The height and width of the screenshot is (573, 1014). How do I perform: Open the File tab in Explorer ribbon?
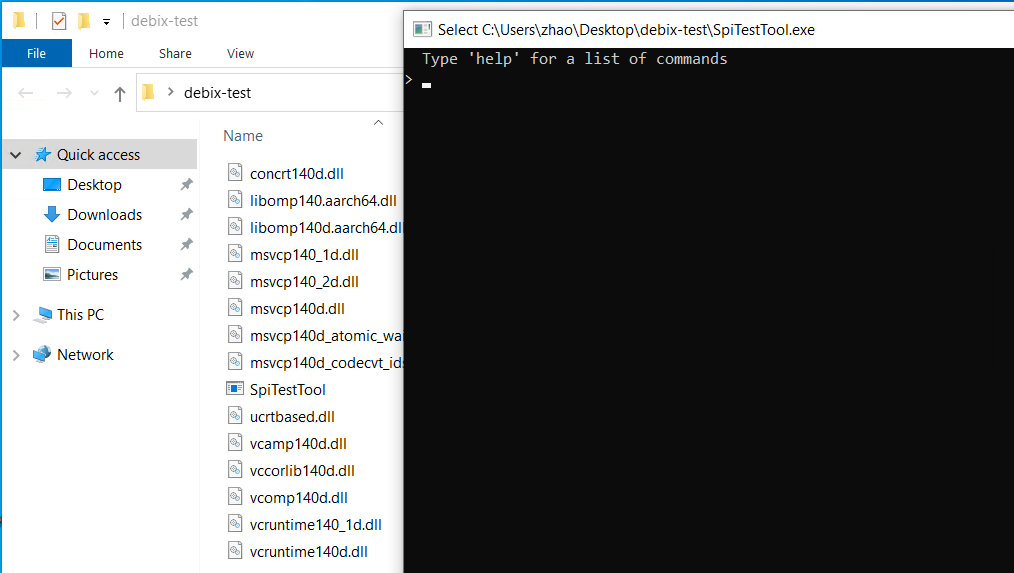pyautogui.click(x=36, y=53)
